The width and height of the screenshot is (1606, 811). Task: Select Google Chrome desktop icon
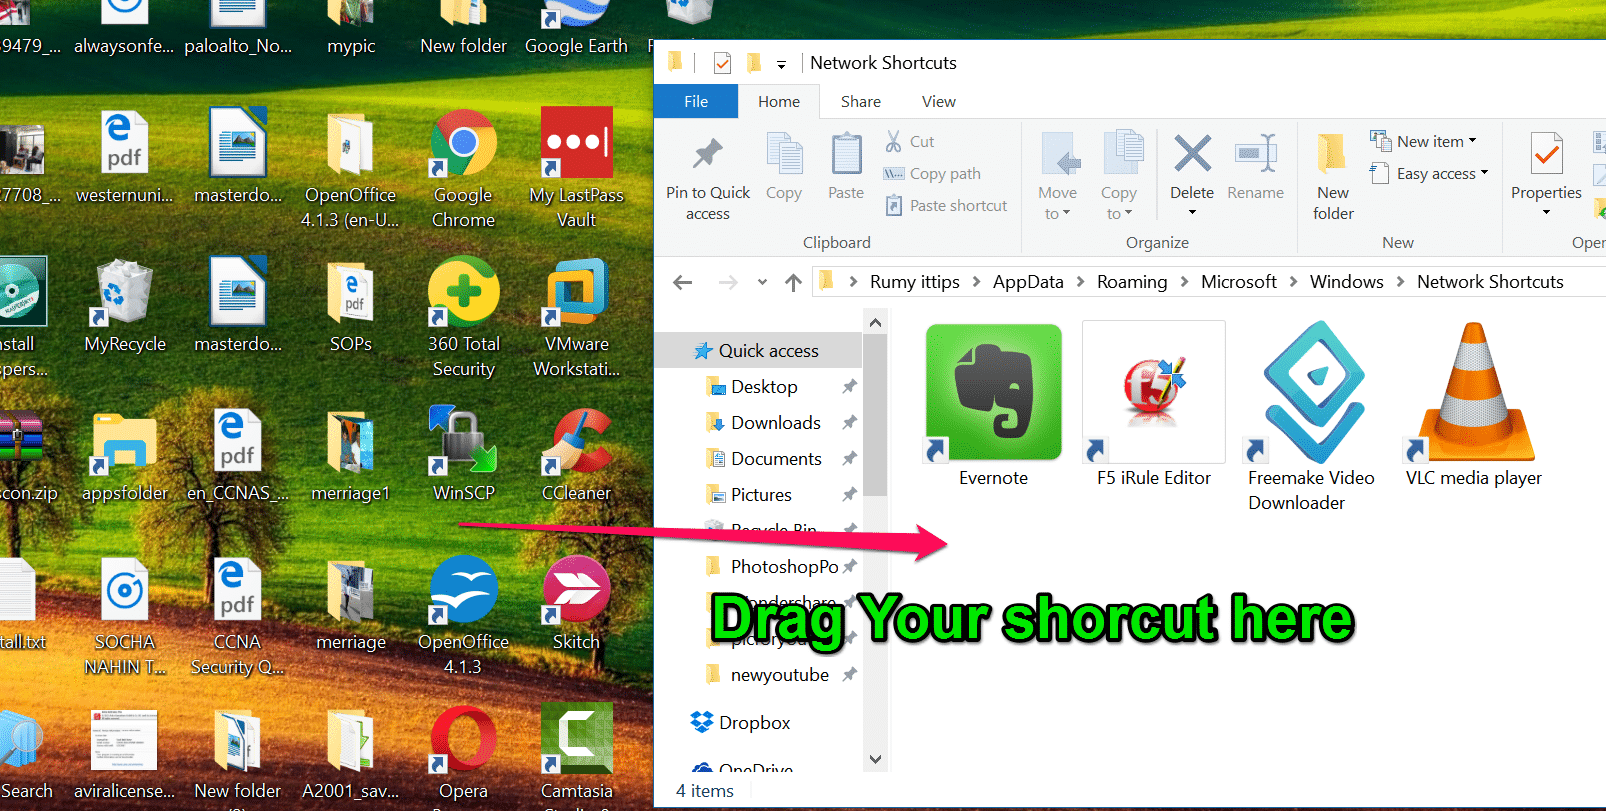(x=463, y=168)
